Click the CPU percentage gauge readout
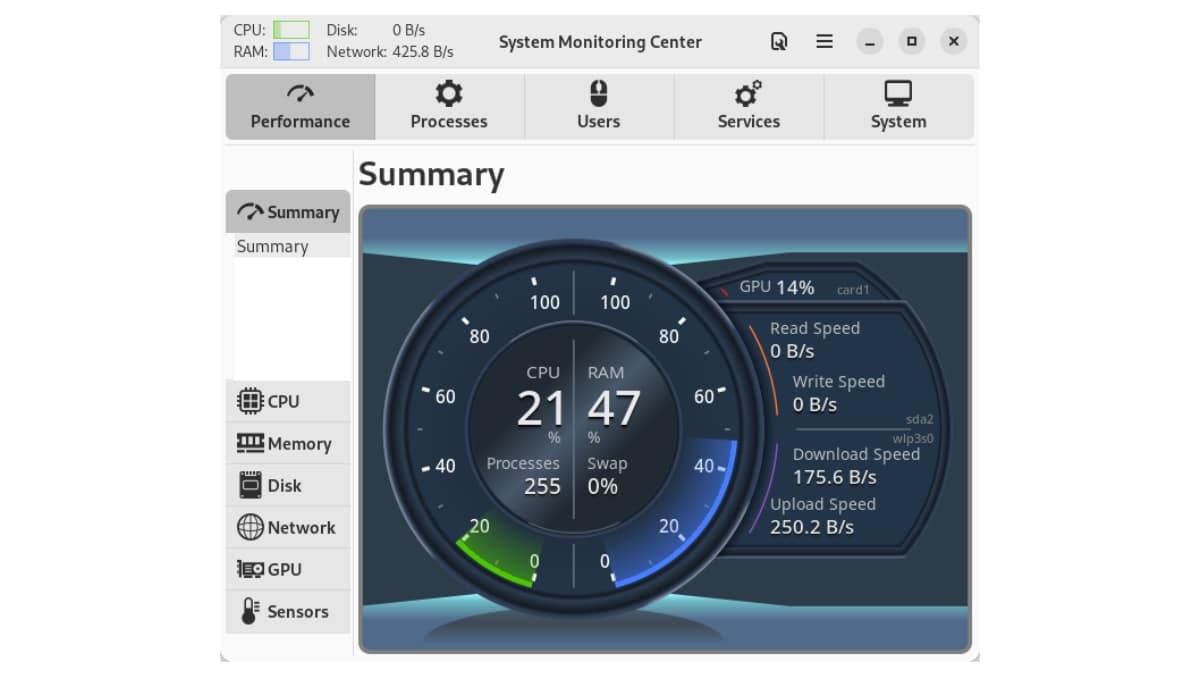Image resolution: width=1200 pixels, height=675 pixels. [540, 408]
